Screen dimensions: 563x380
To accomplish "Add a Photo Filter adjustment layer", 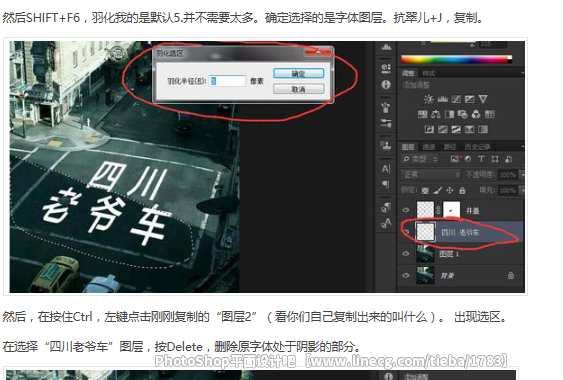I will click(462, 114).
